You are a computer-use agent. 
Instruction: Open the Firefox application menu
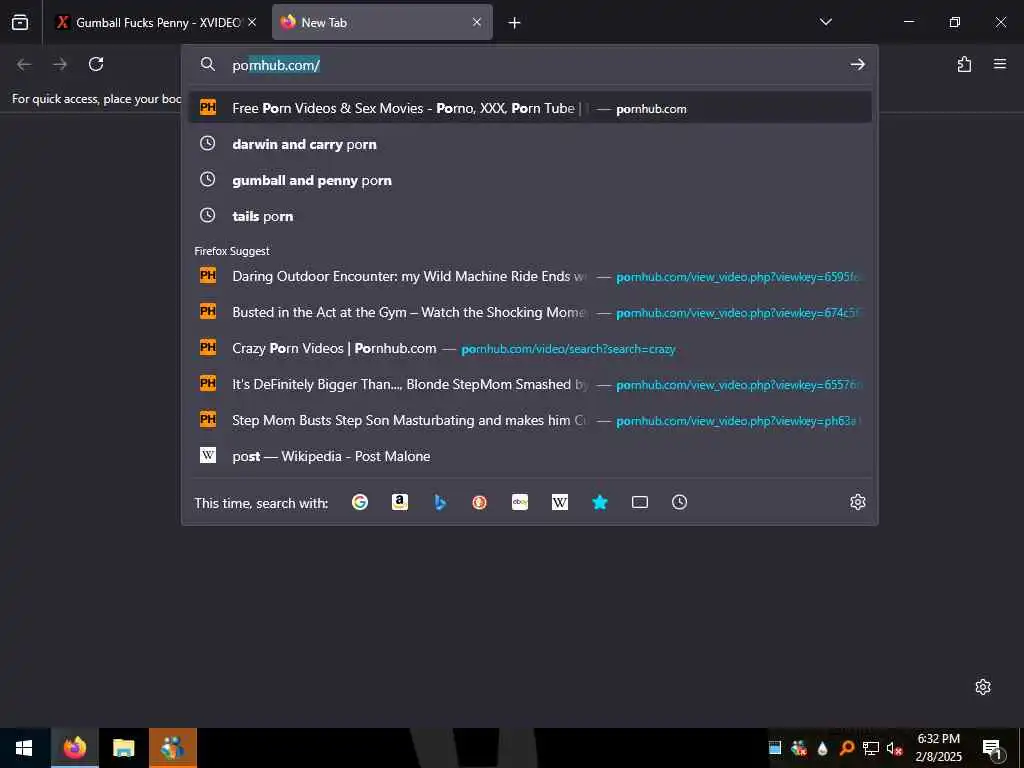(1000, 64)
